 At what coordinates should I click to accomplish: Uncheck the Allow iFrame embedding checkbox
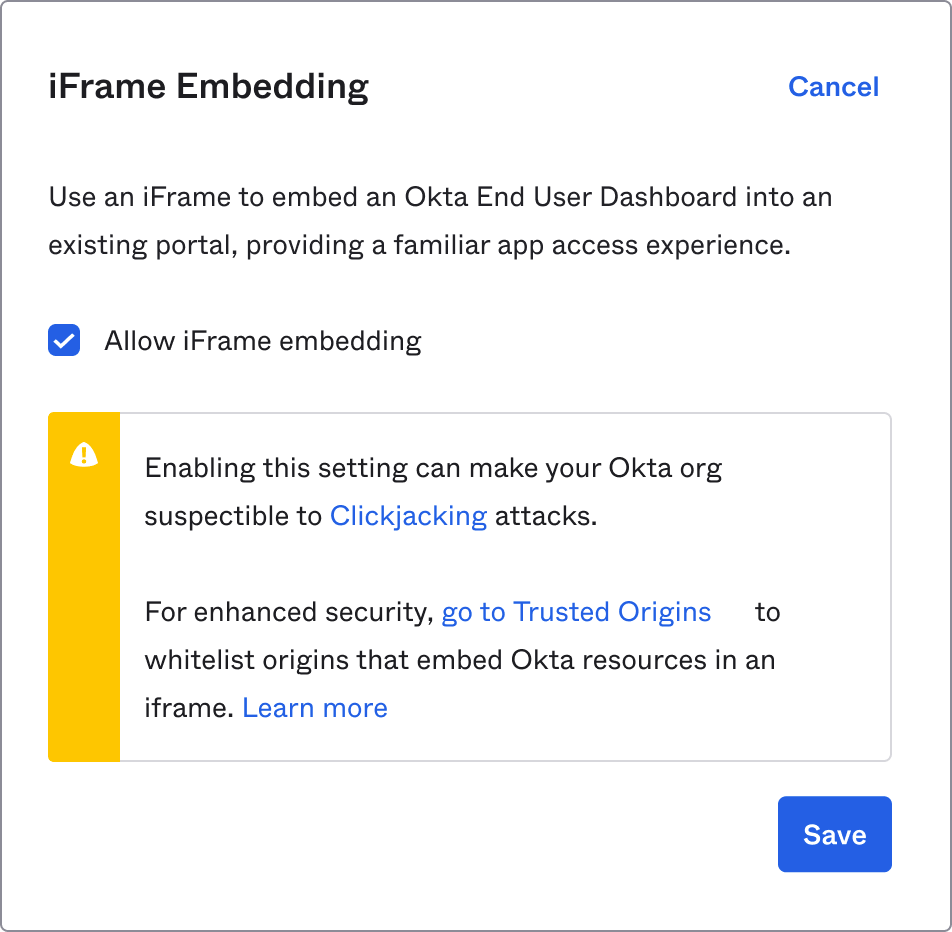coord(64,341)
